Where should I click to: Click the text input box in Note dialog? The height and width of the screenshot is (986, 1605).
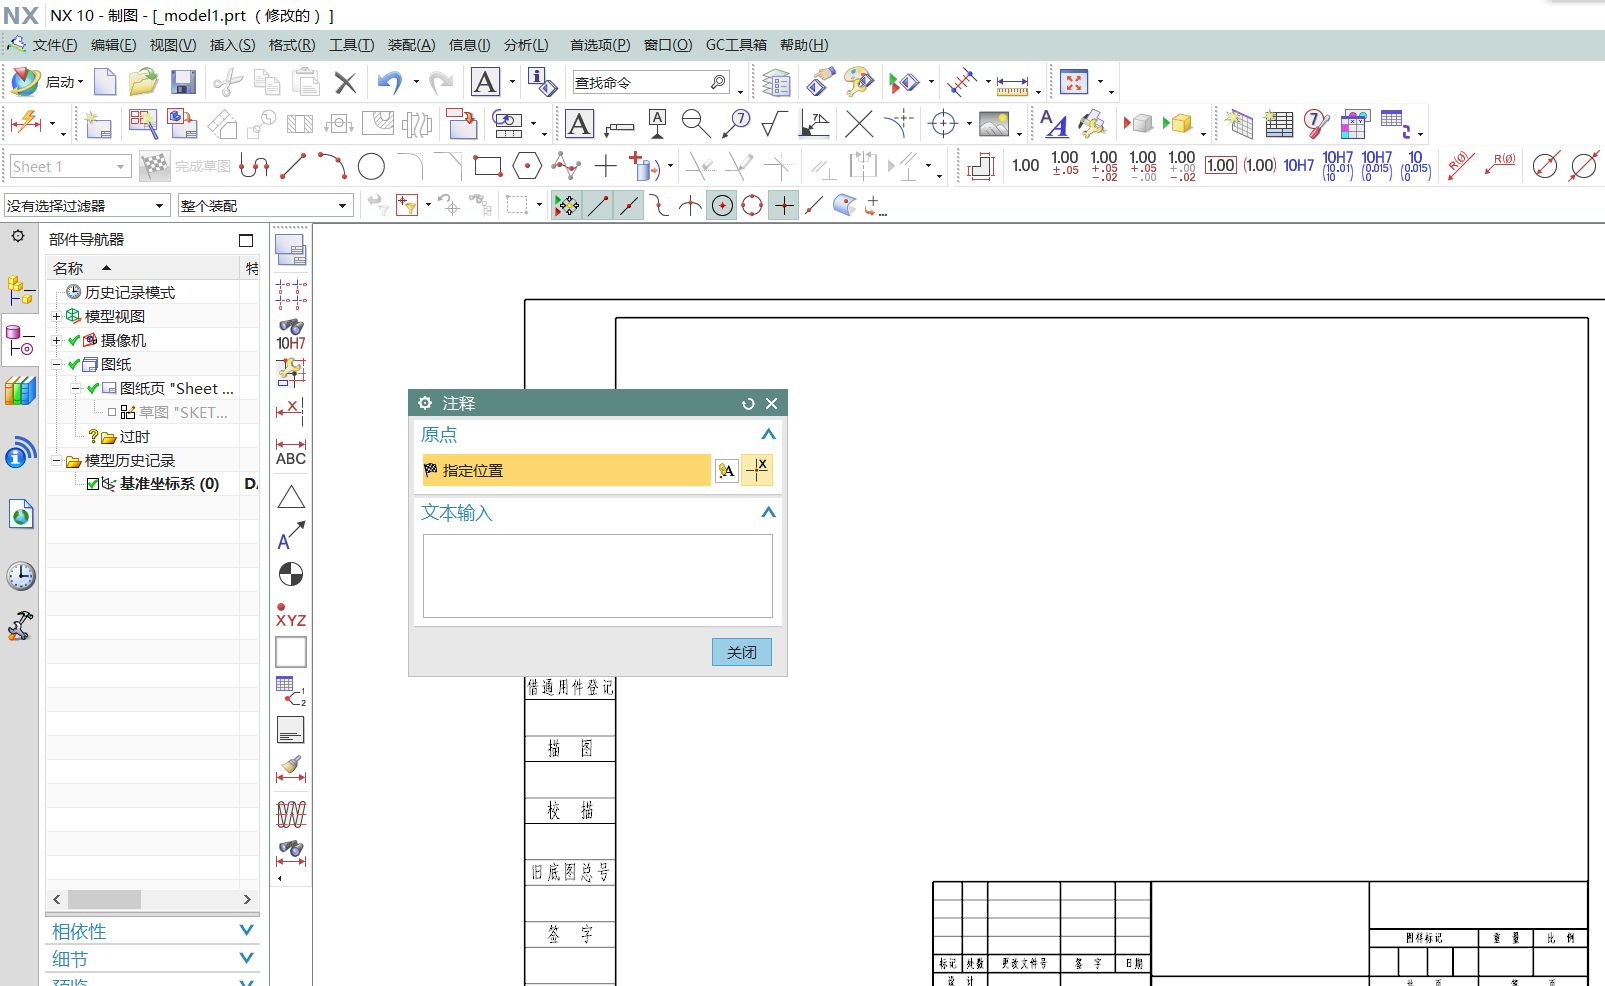click(598, 576)
